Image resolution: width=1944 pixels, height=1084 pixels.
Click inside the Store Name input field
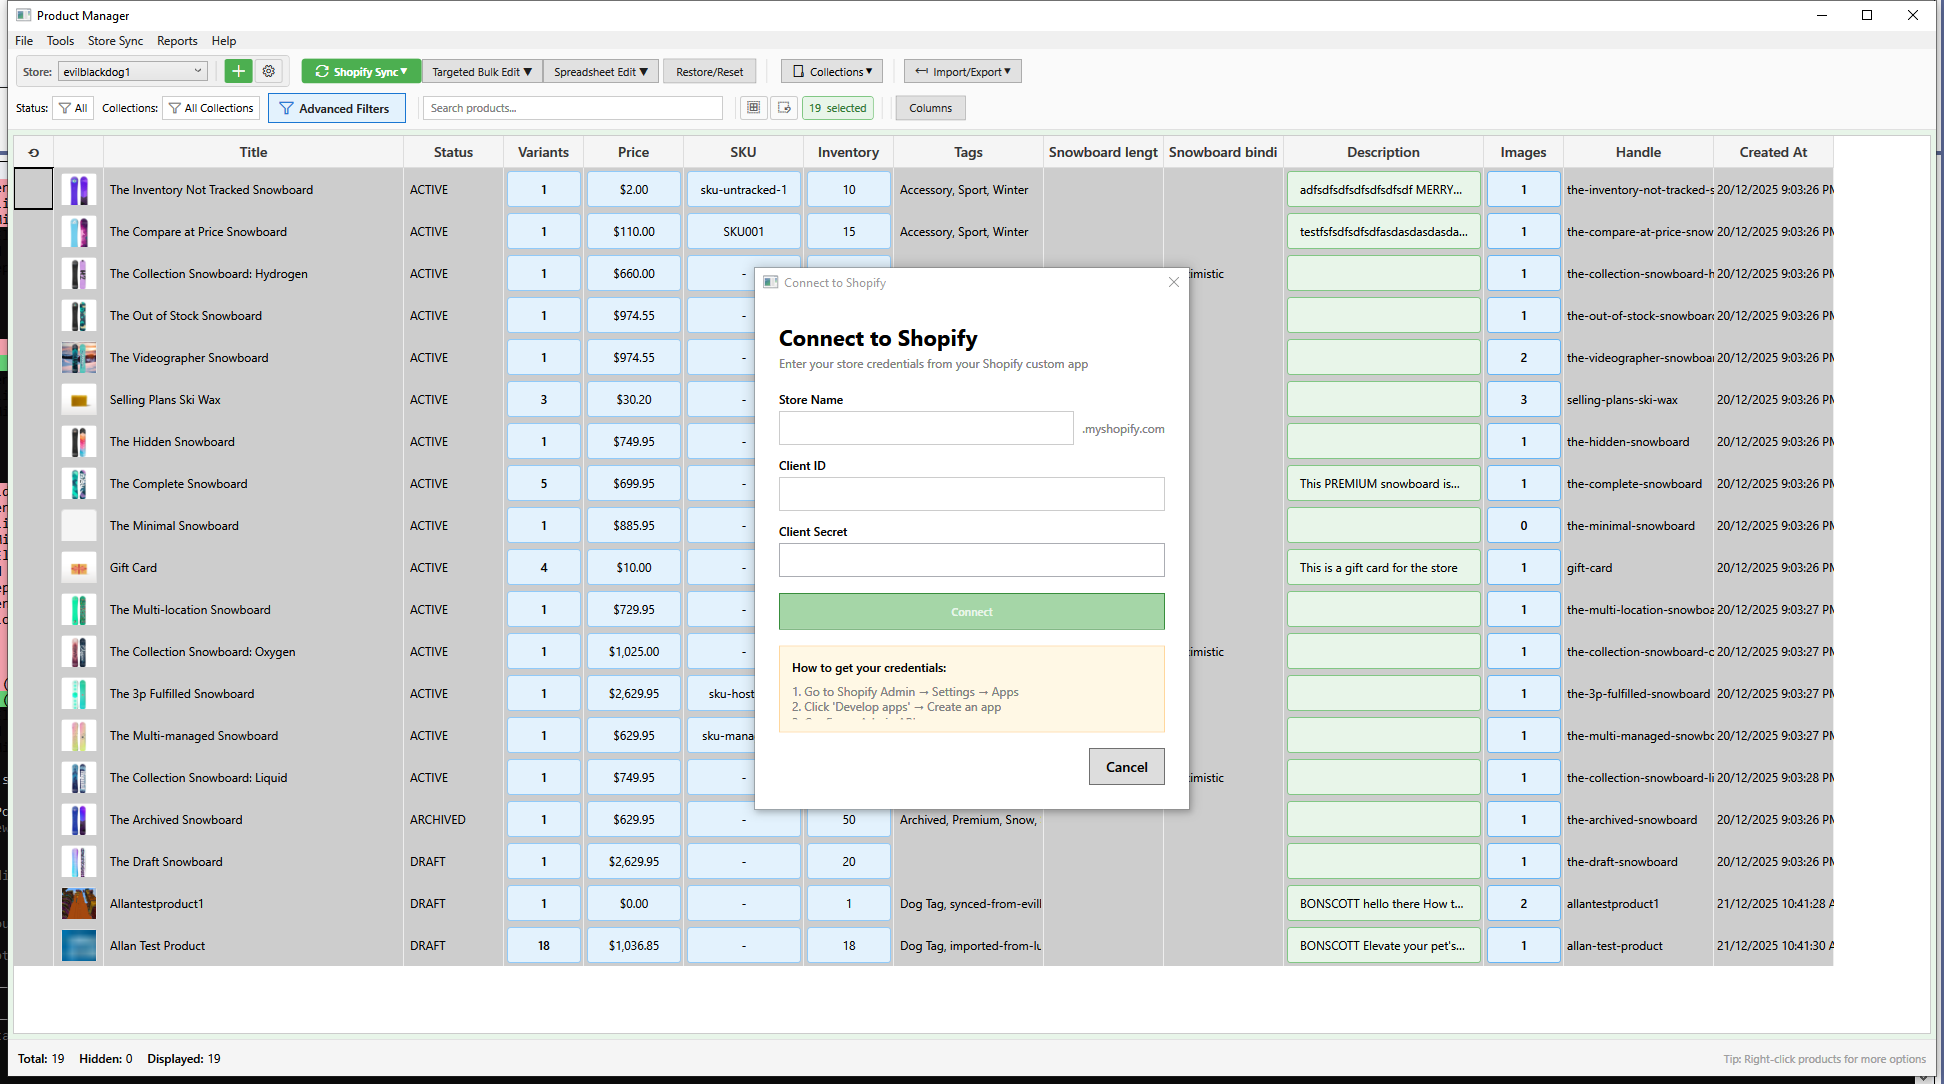coord(925,428)
